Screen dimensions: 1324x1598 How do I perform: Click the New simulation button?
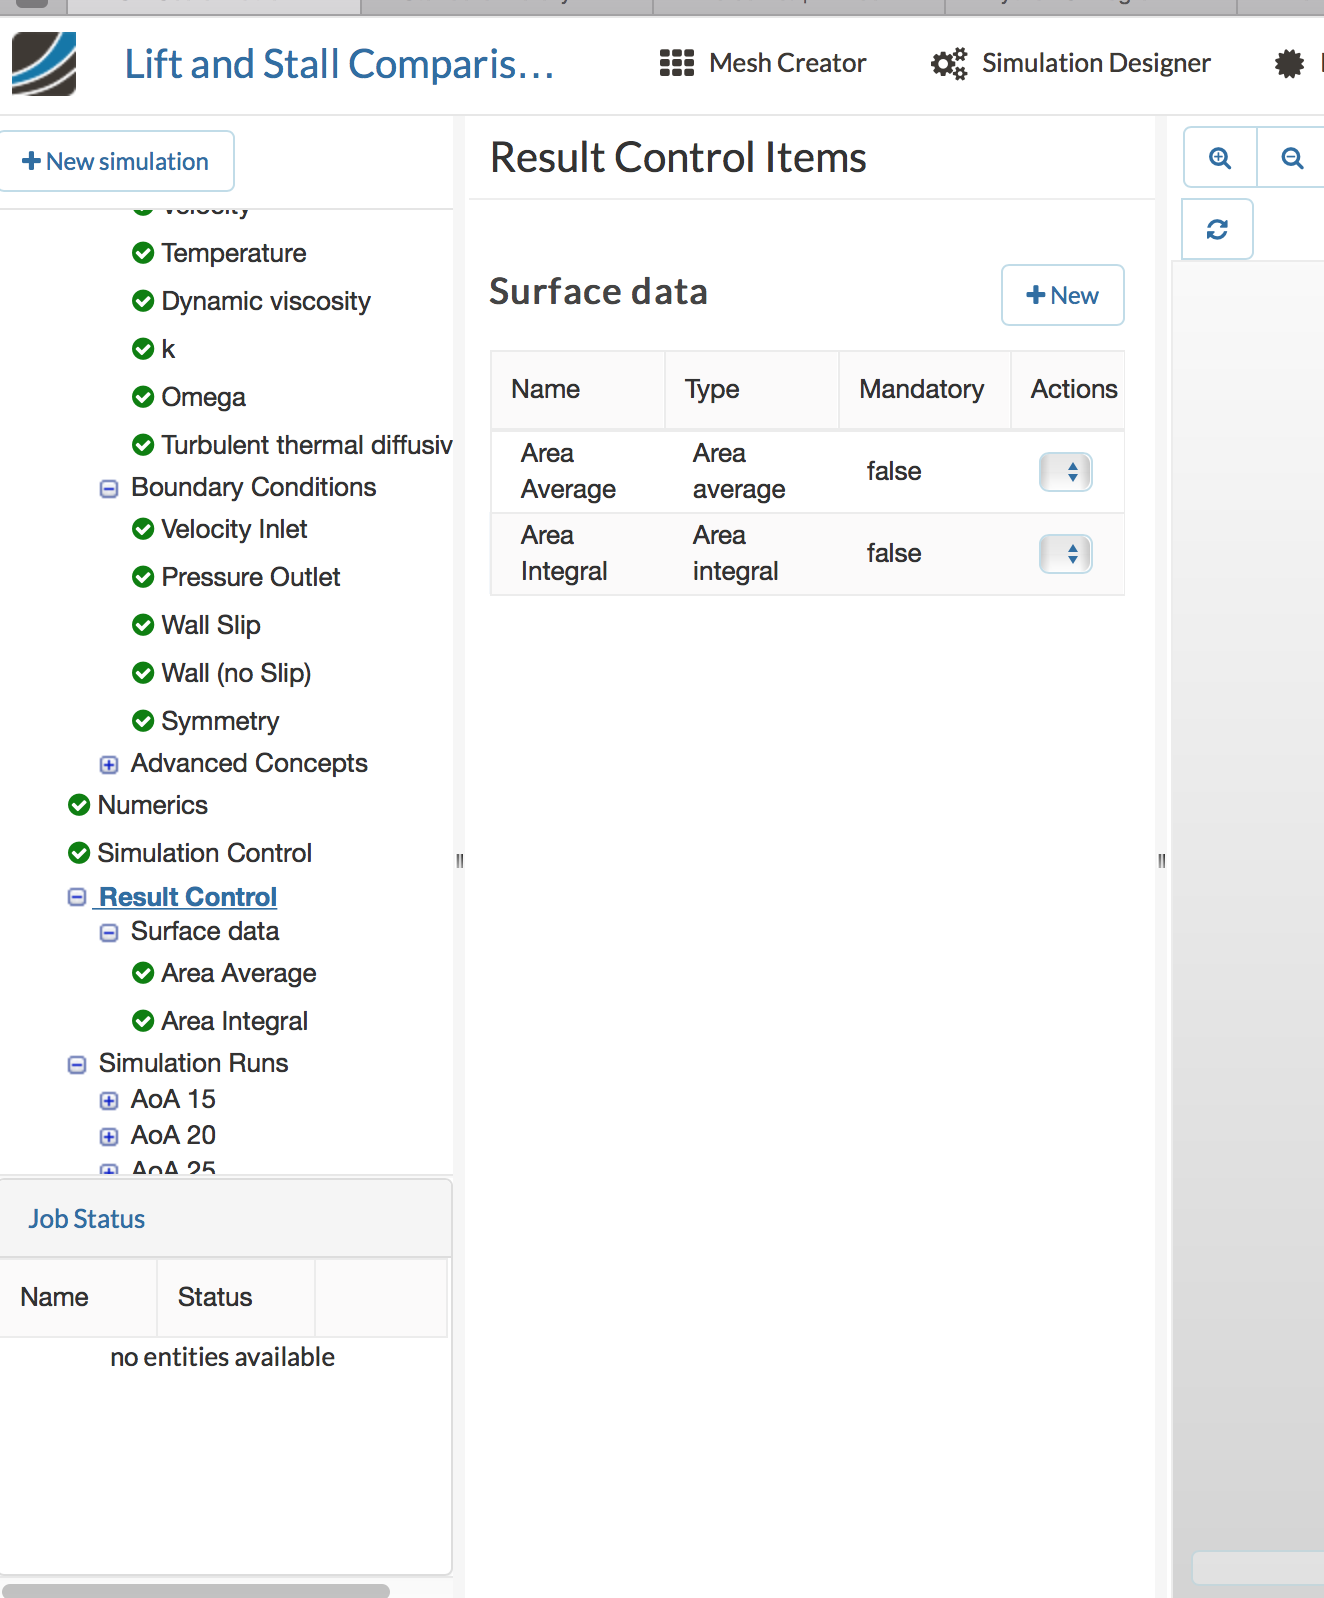coord(116,161)
